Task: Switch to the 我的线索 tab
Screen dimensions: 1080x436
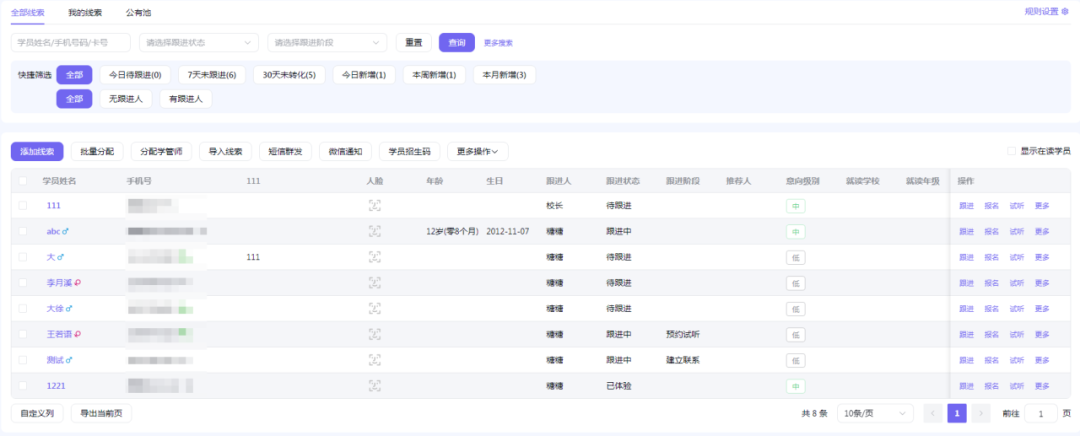Action: point(84,12)
